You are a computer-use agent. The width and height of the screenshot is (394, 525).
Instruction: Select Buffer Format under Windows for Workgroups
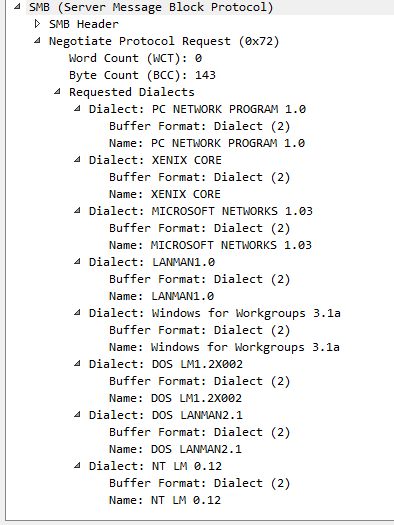[x=200, y=330]
